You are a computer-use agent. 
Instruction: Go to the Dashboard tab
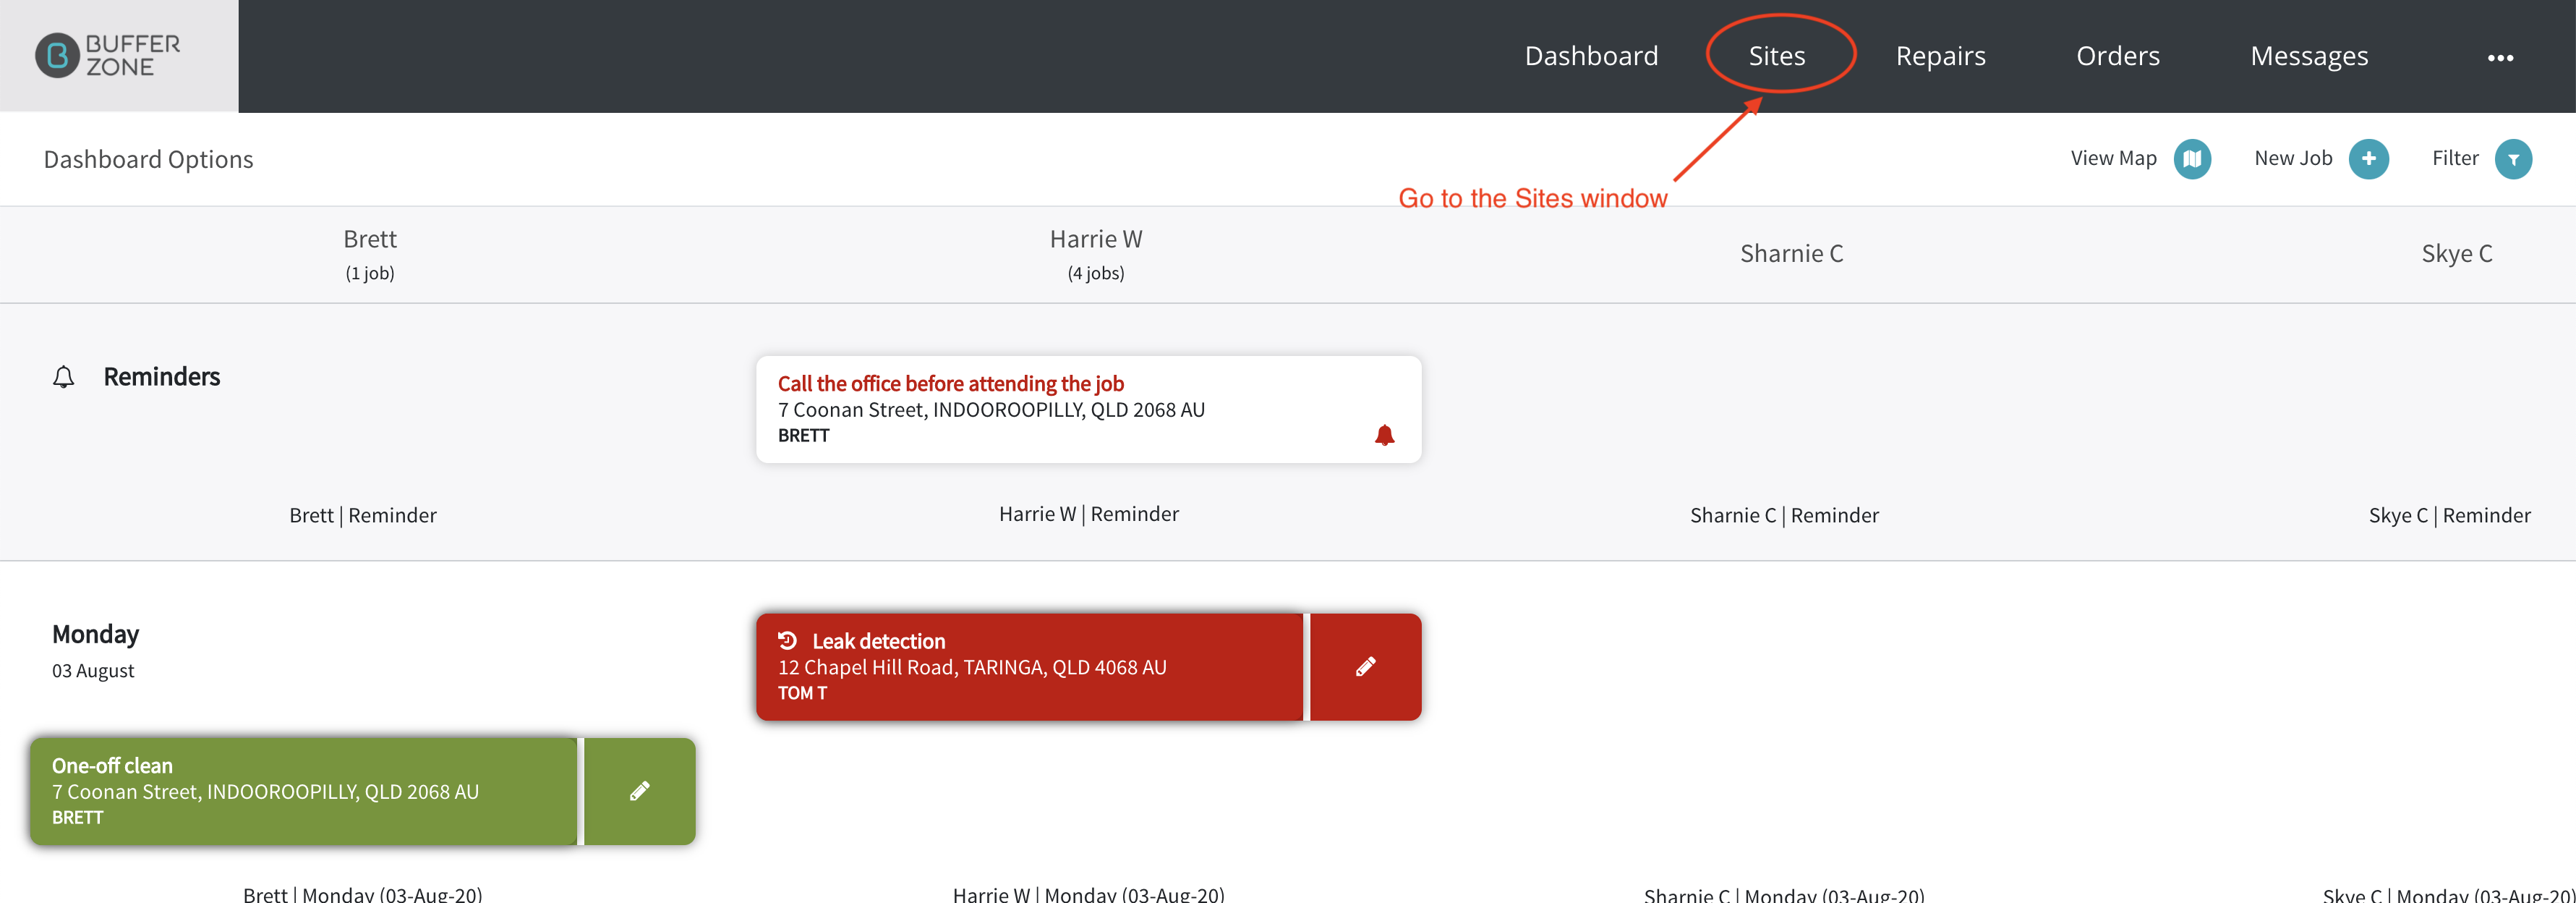pyautogui.click(x=1591, y=55)
